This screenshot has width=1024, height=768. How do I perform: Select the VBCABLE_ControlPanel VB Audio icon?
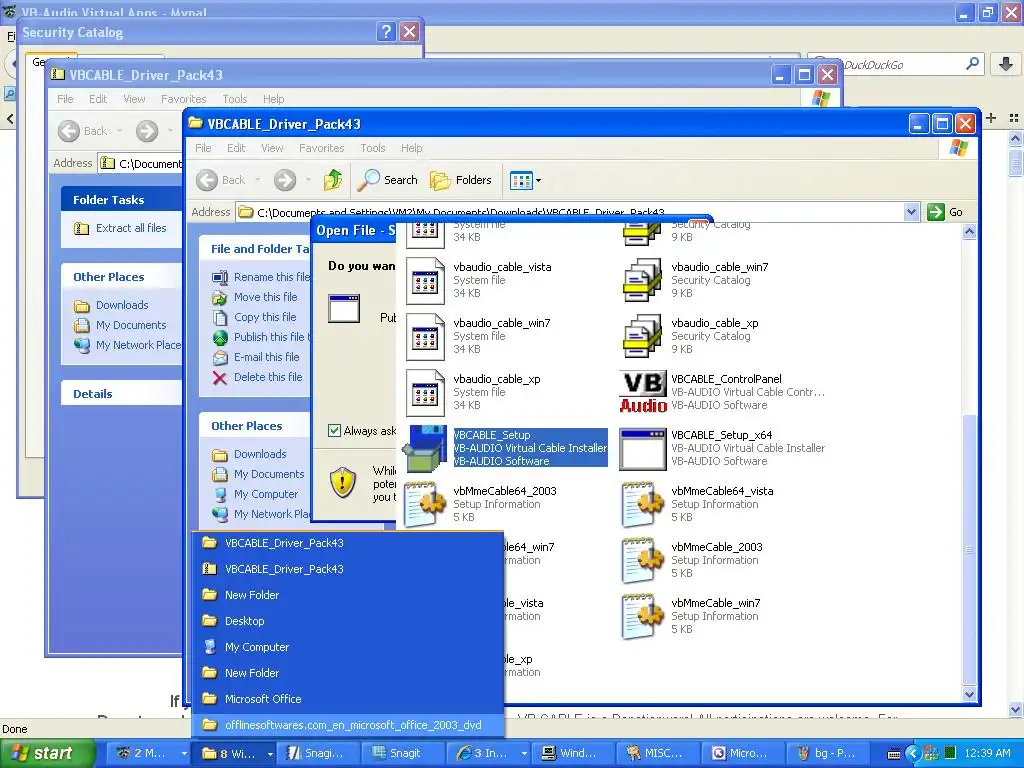643,392
